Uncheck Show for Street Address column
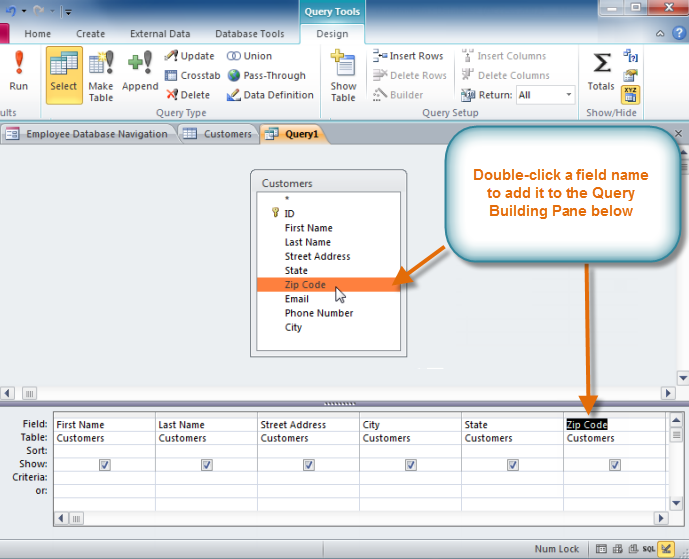Image resolution: width=689 pixels, height=559 pixels. coord(309,465)
